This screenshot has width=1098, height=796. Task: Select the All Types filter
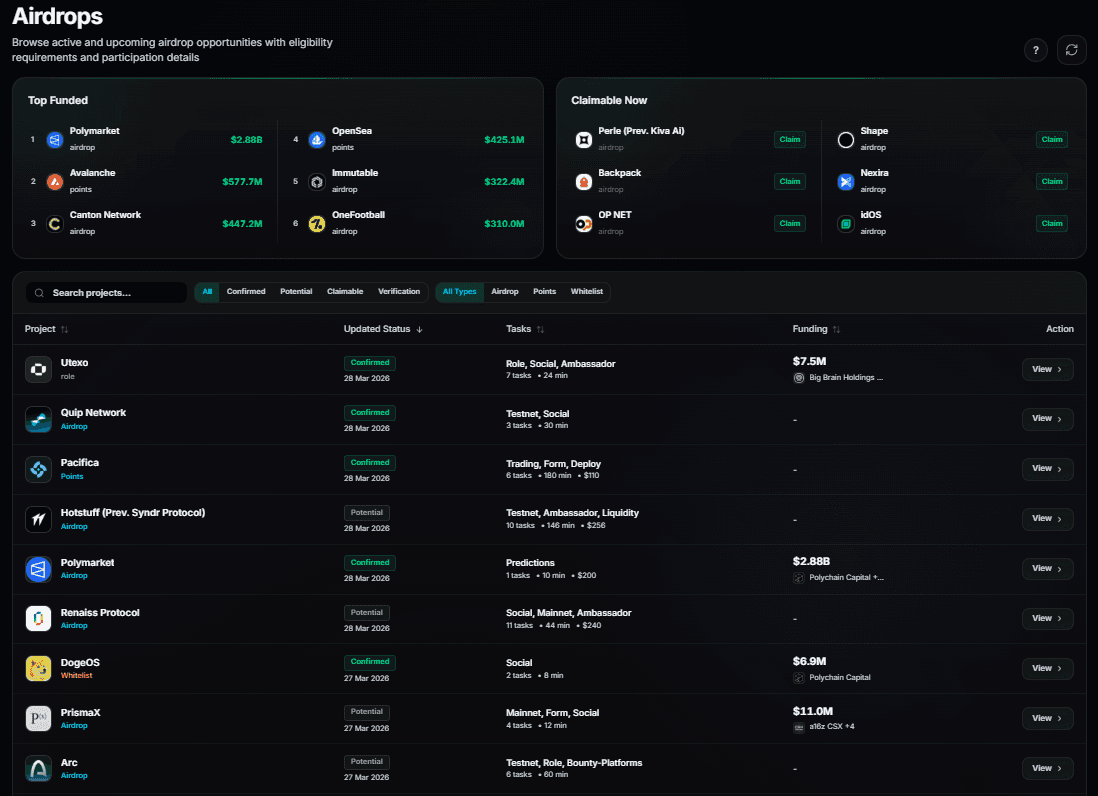[459, 292]
